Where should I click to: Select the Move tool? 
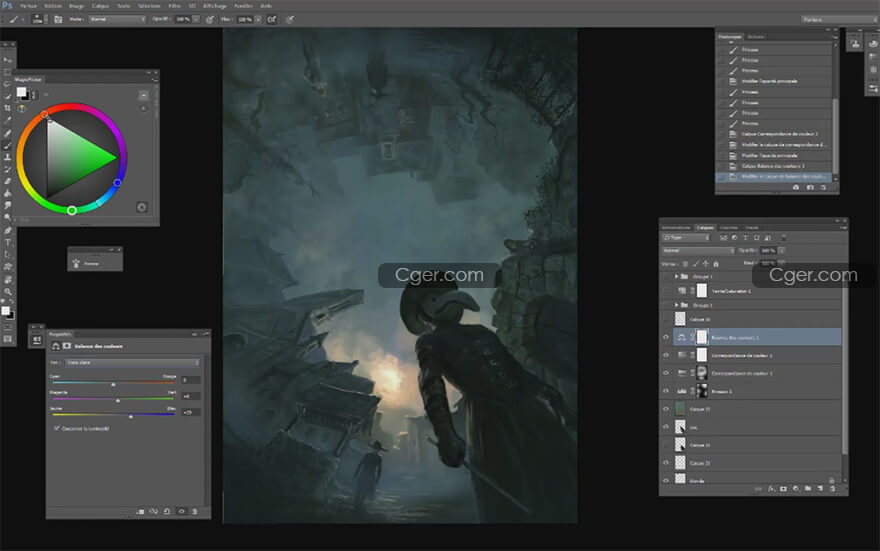point(8,59)
